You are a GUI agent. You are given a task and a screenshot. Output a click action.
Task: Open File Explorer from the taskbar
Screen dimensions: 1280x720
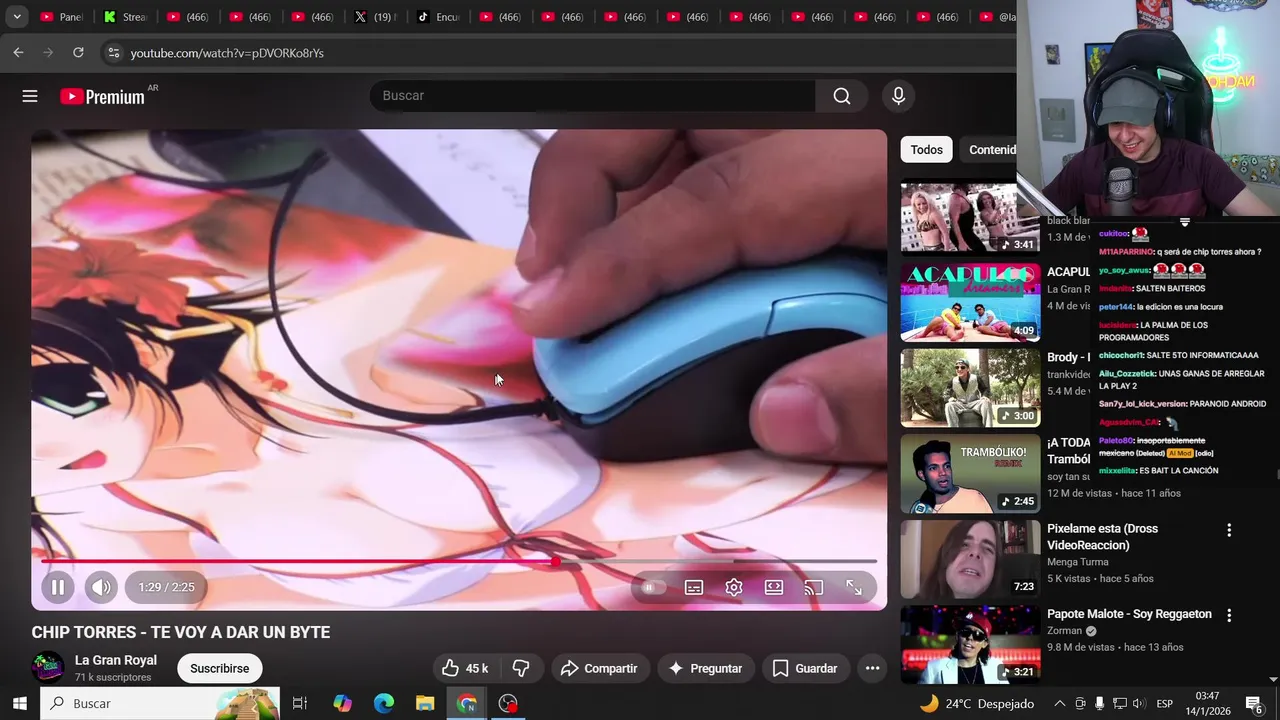tap(425, 703)
